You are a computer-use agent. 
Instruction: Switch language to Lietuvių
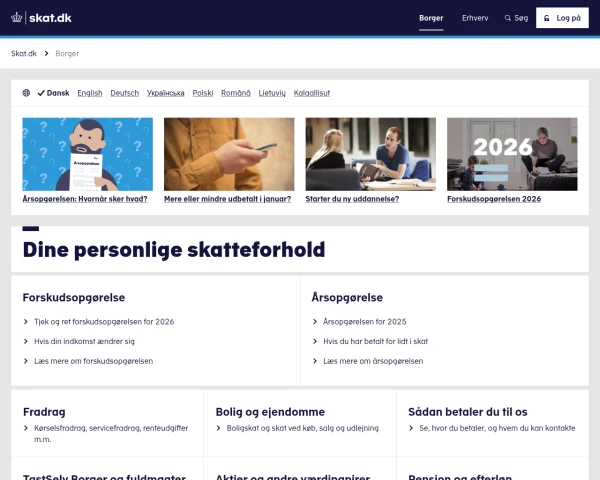click(x=272, y=93)
